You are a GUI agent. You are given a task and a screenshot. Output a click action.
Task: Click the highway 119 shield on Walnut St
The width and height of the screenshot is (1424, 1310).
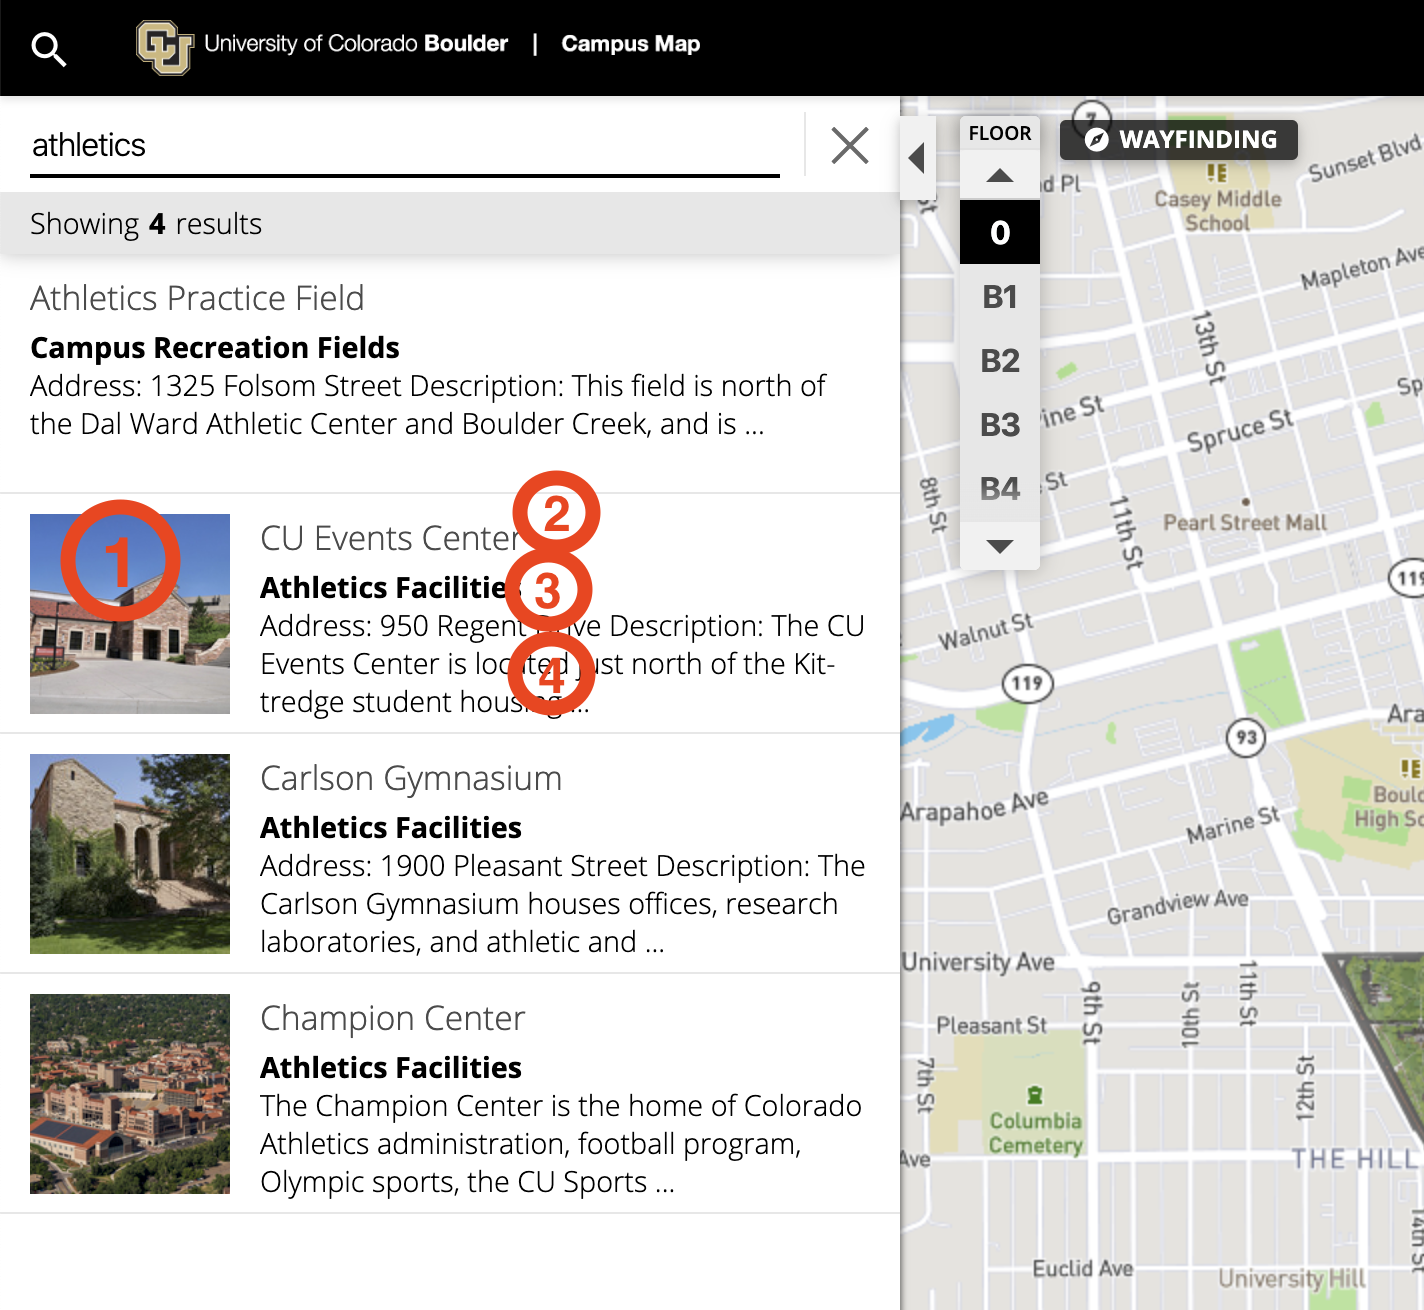pyautogui.click(x=1027, y=684)
